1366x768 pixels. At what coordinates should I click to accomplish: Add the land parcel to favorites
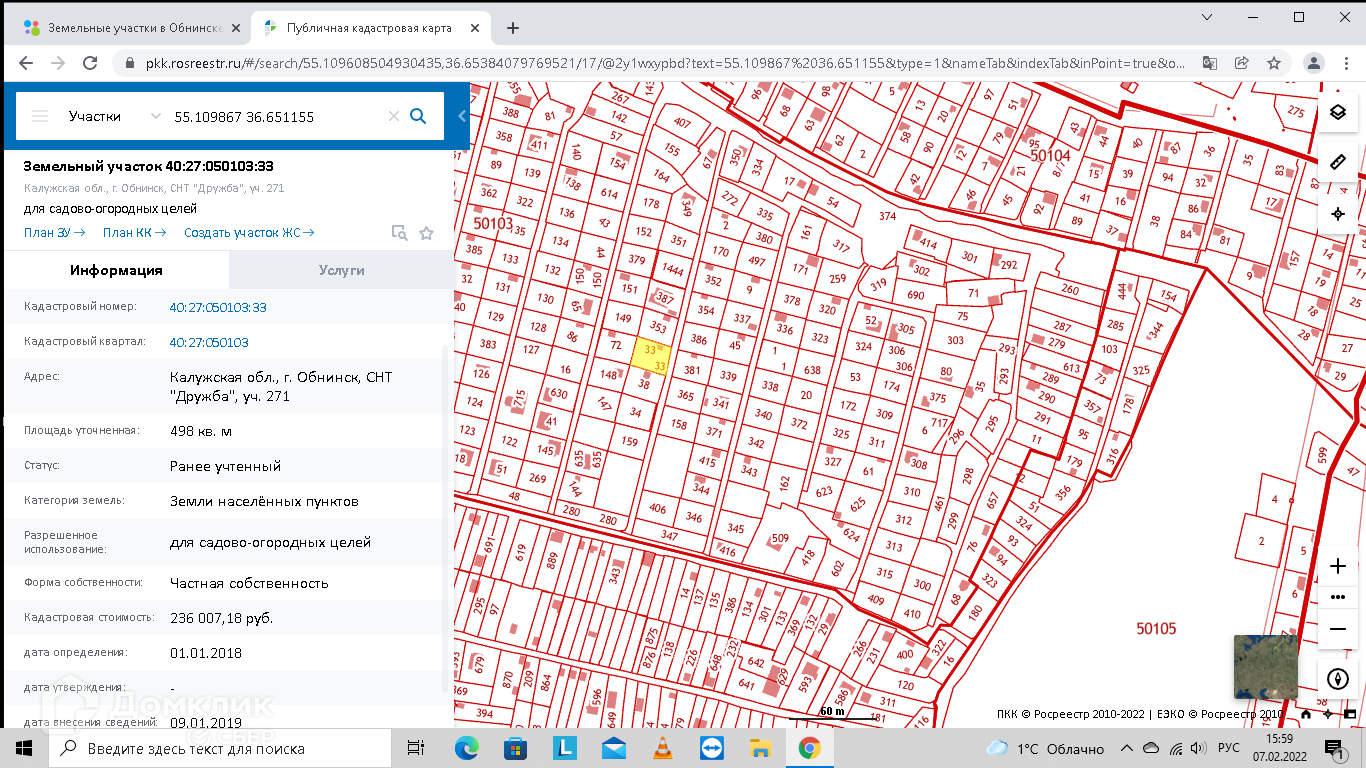coord(426,233)
